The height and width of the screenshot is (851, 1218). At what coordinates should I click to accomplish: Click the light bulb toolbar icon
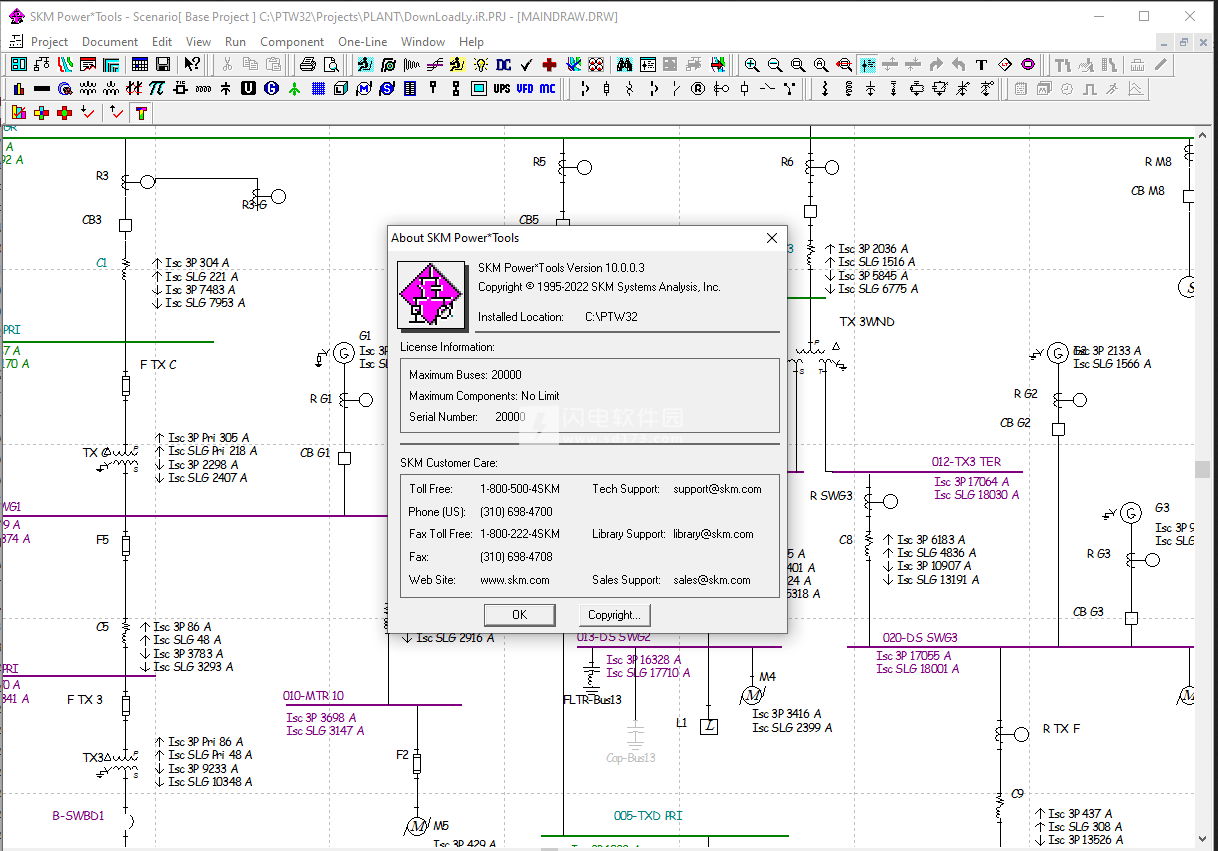(480, 64)
